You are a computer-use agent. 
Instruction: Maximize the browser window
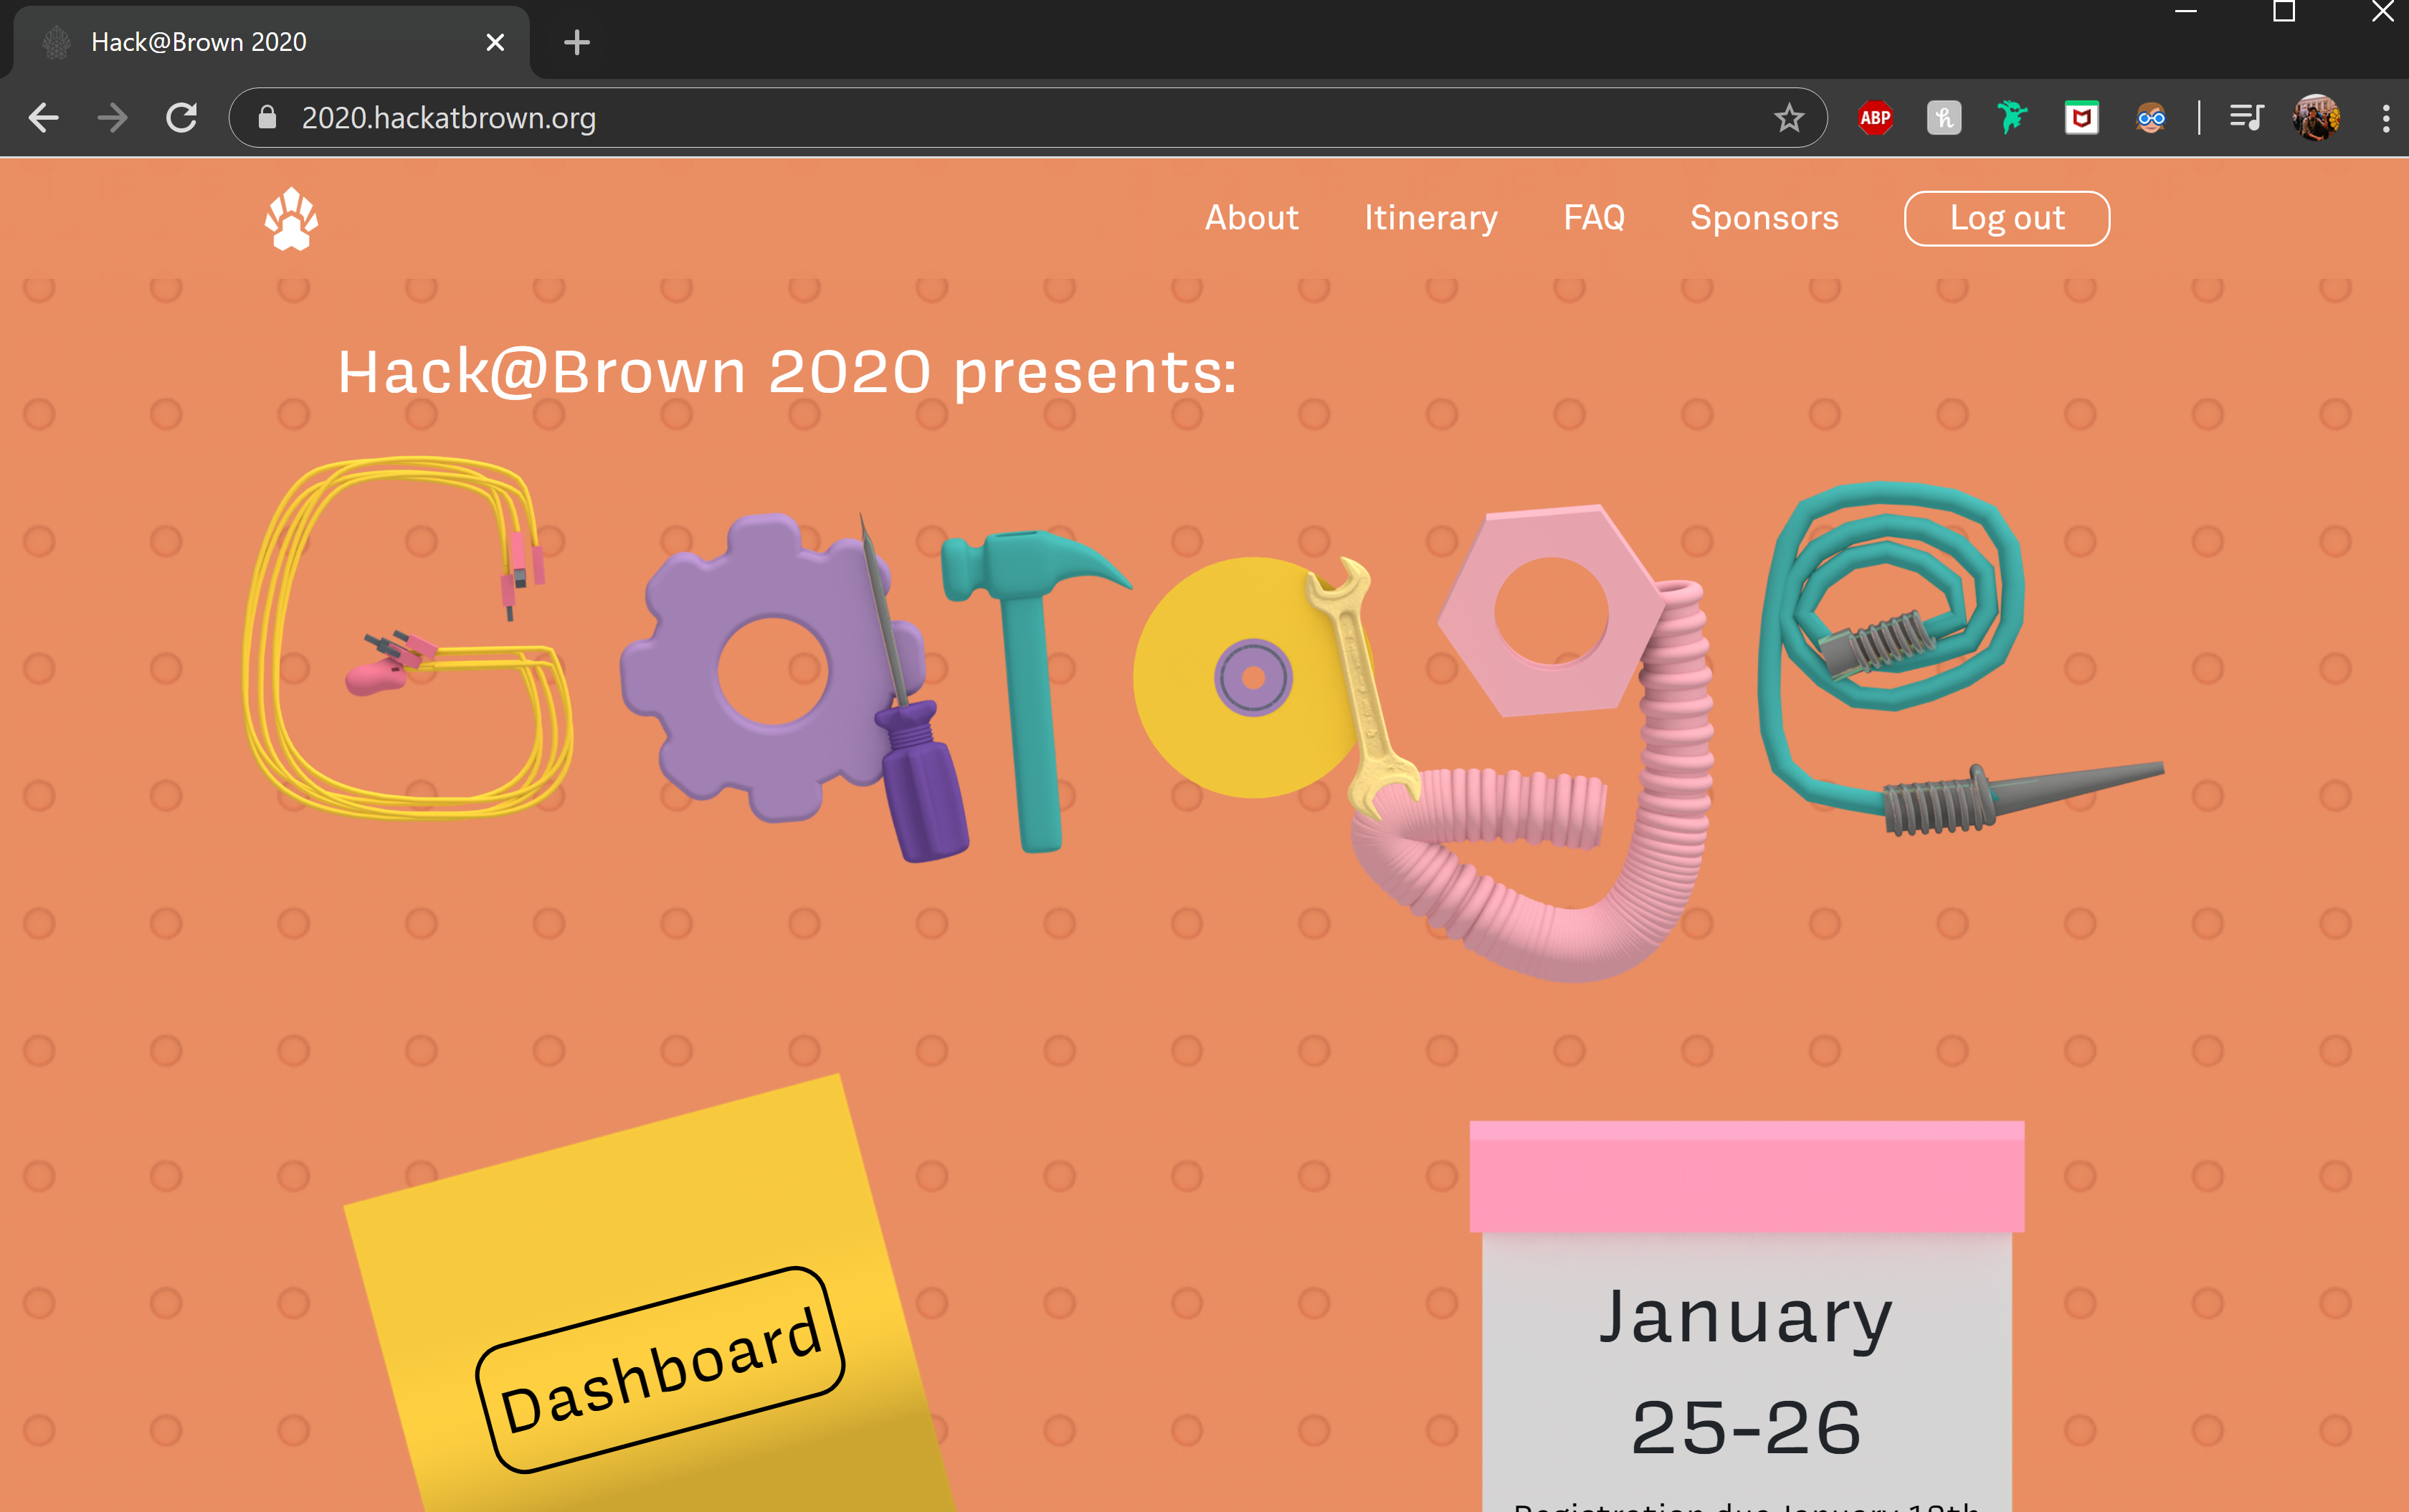[x=2284, y=12]
